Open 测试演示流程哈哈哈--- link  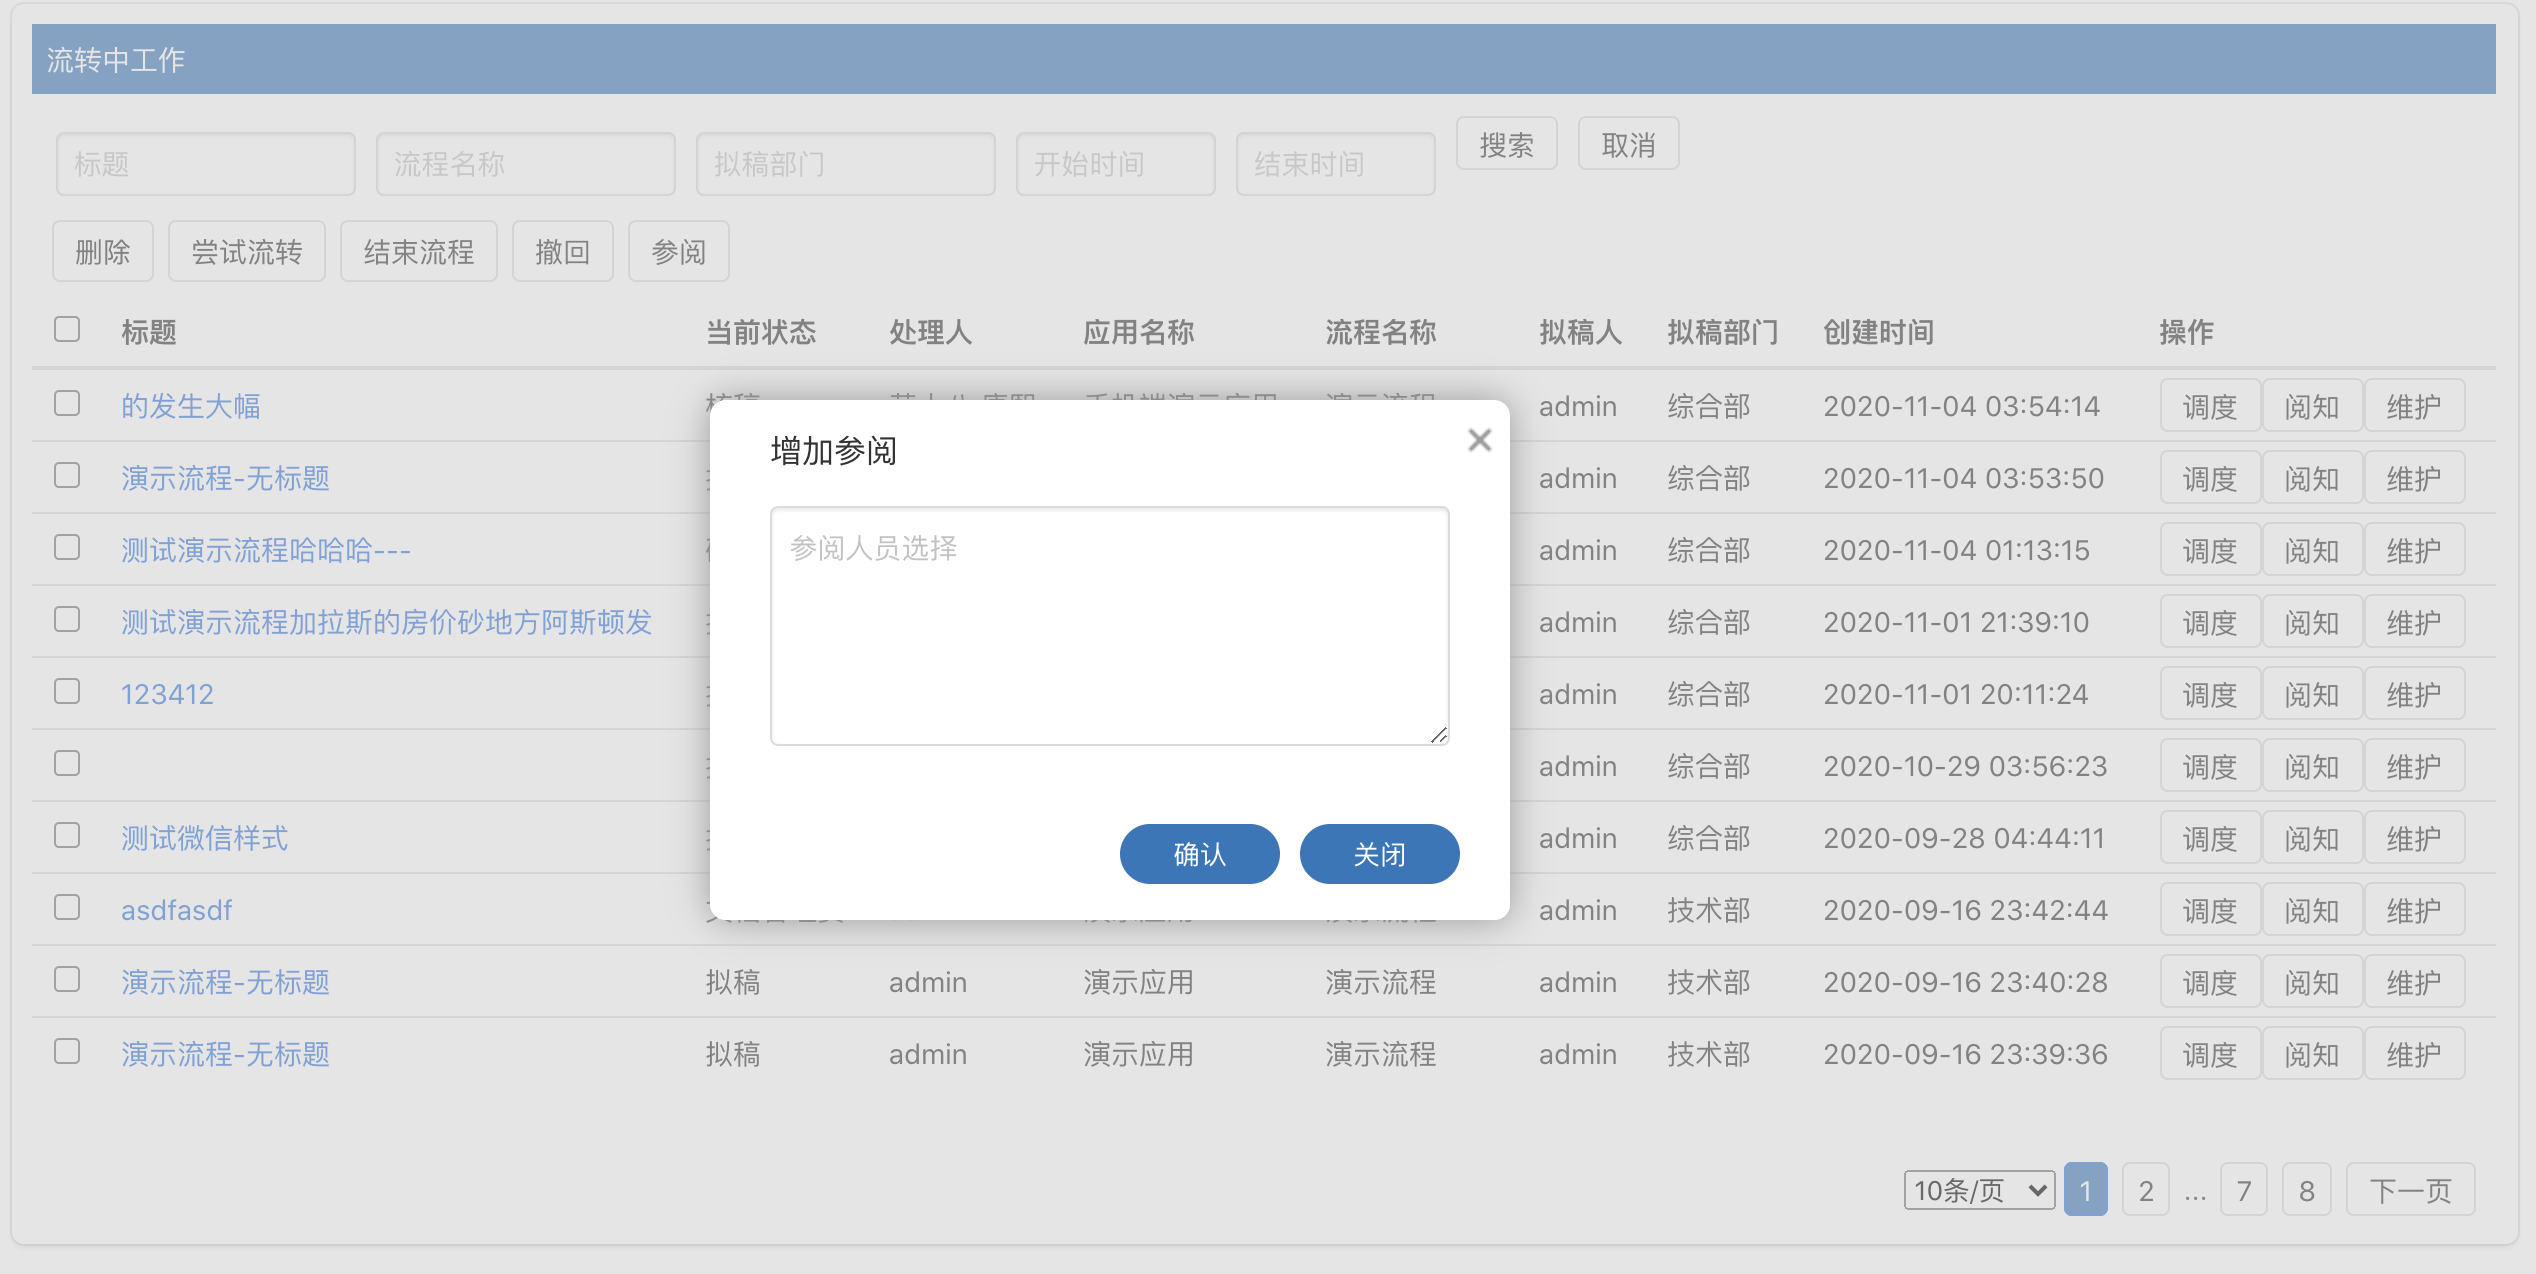[266, 550]
